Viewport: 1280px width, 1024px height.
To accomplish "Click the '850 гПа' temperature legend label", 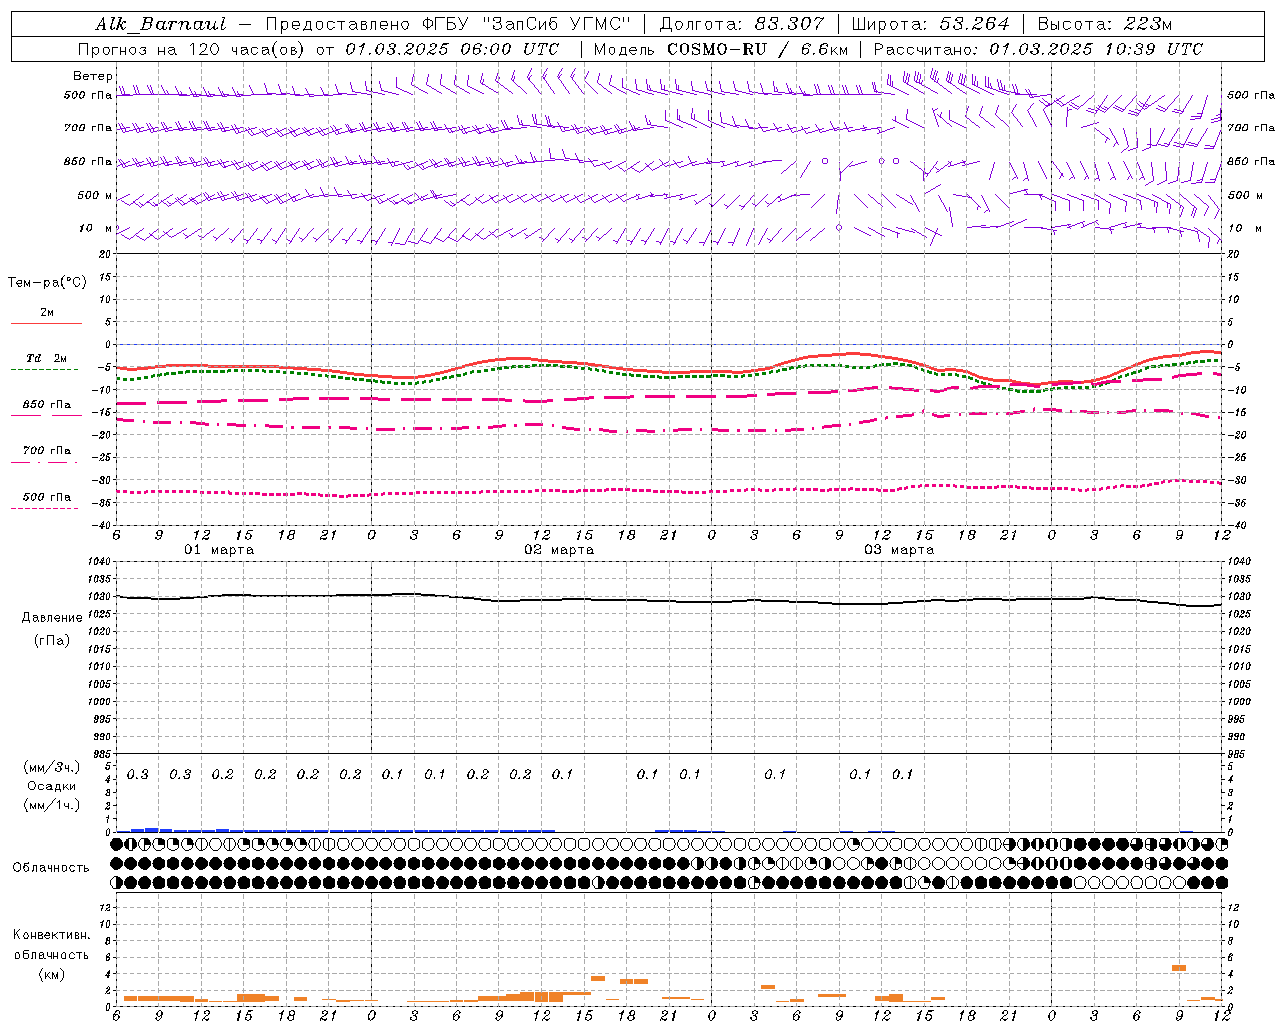I will tap(47, 405).
